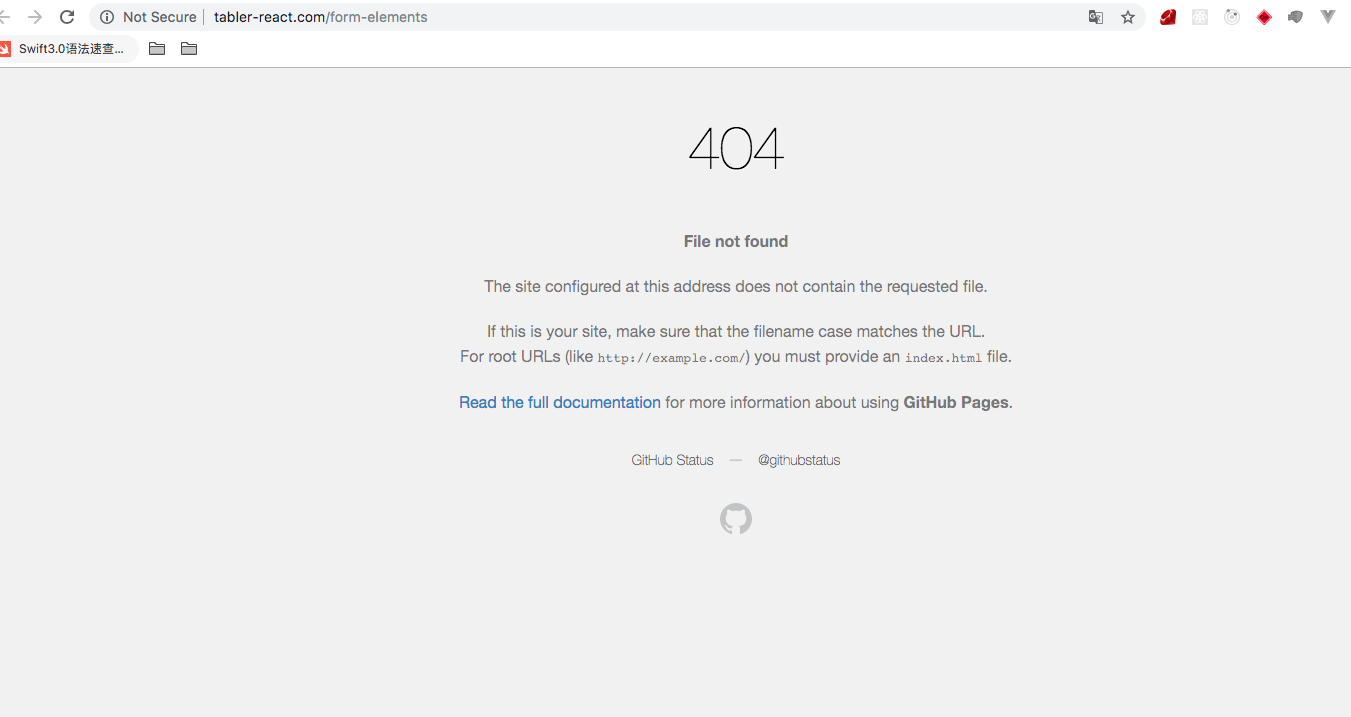Screen dimensions: 1351x717
Task: Open the Swift3.0 grammar bookmark
Action: (x=70, y=48)
